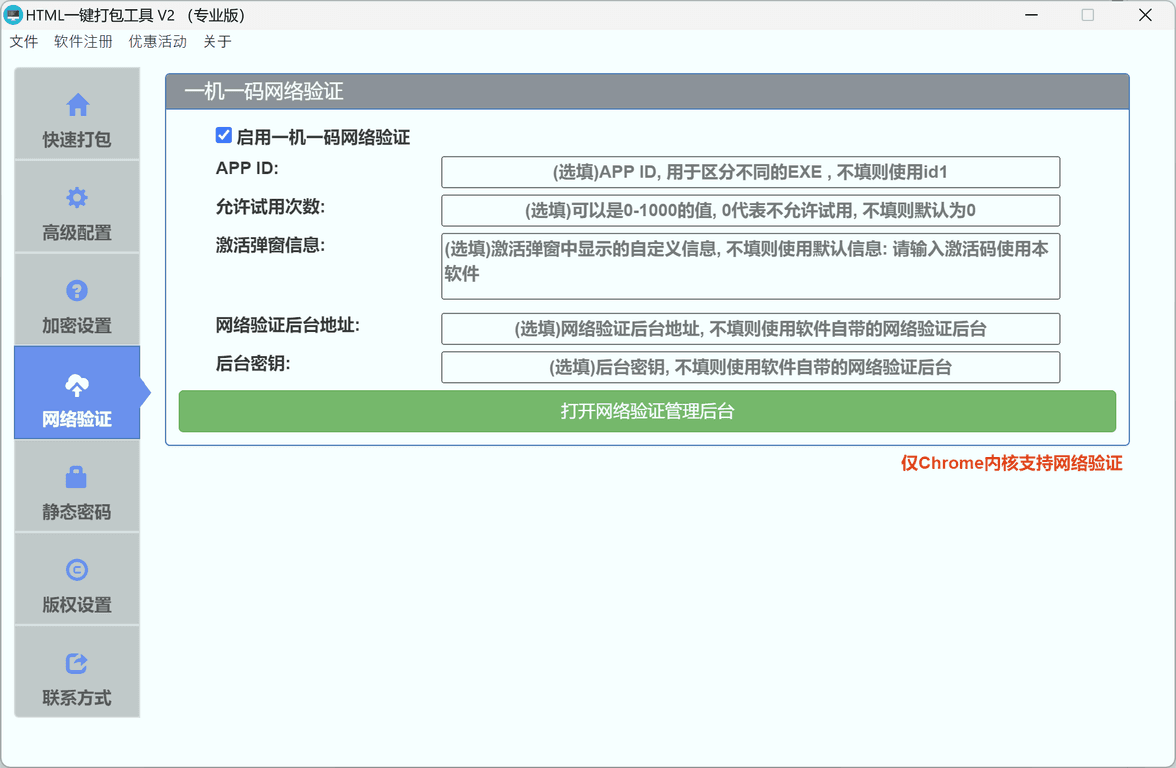This screenshot has width=1176, height=768.
Task: Open the 文件 menu
Action: point(23,42)
